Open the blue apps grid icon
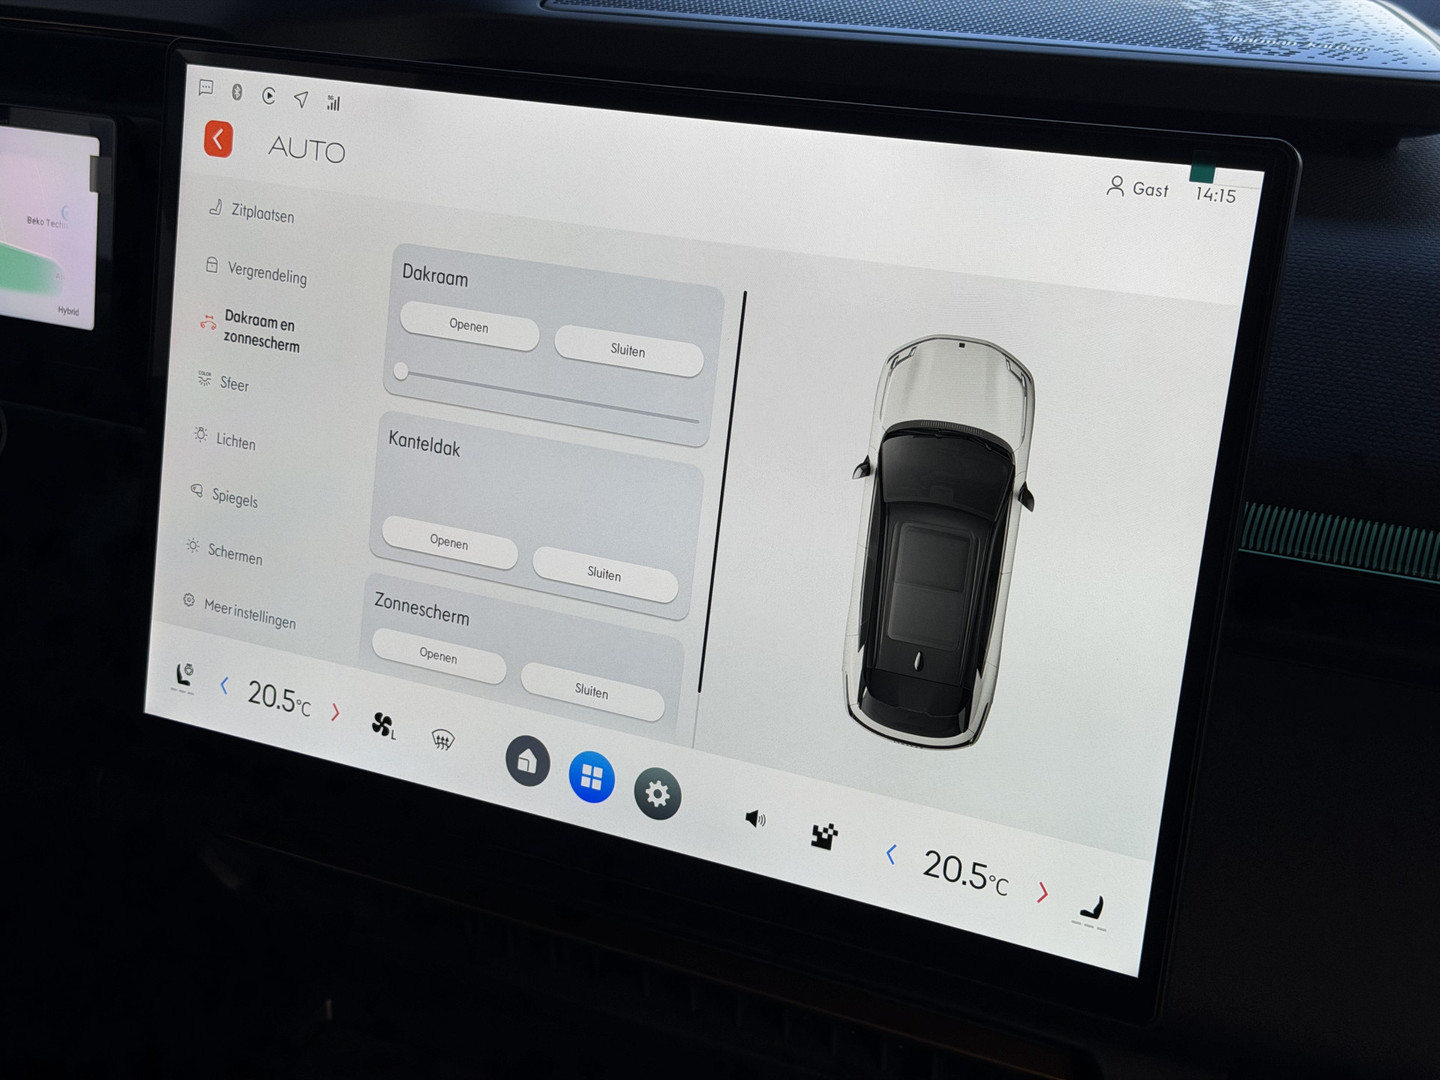Viewport: 1440px width, 1080px height. 591,777
